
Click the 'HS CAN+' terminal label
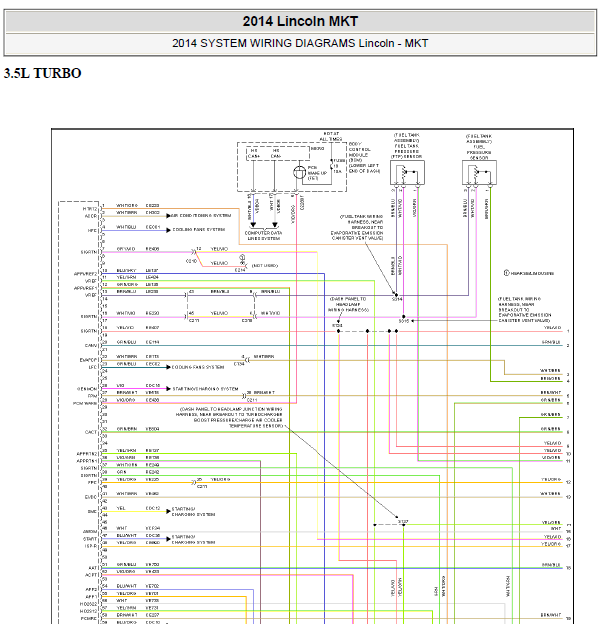[254, 154]
